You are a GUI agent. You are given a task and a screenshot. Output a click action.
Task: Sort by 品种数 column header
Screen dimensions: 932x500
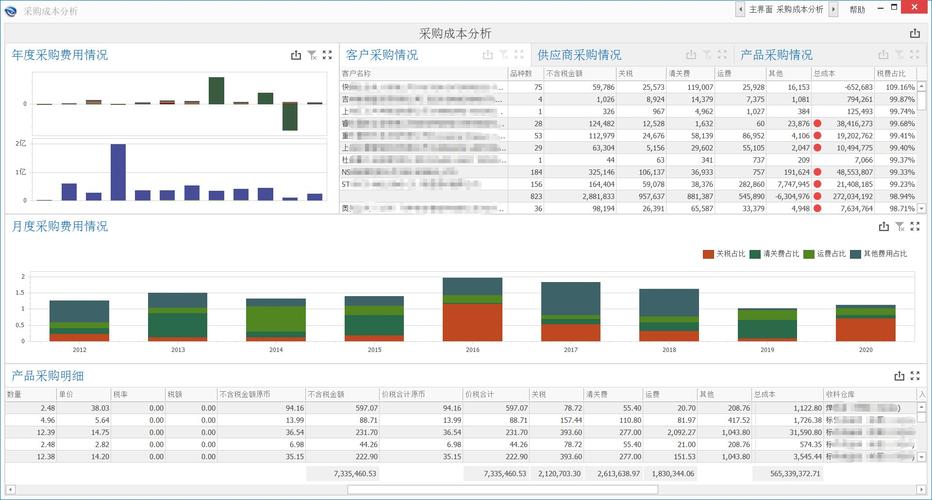pyautogui.click(x=525, y=74)
